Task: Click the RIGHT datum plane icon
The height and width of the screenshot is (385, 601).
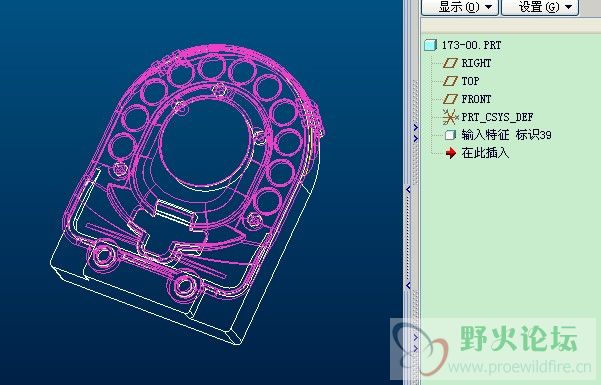Action: click(450, 63)
